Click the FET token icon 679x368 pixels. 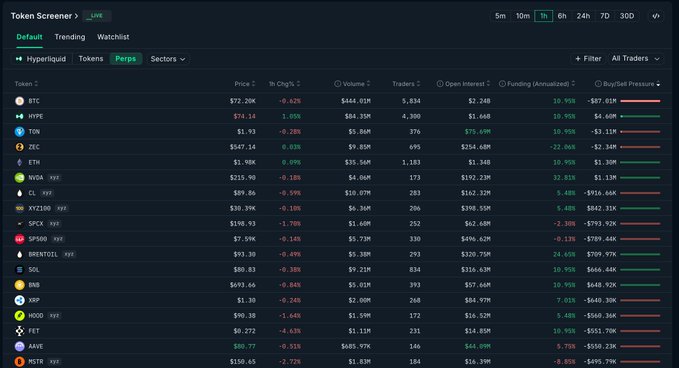click(19, 331)
